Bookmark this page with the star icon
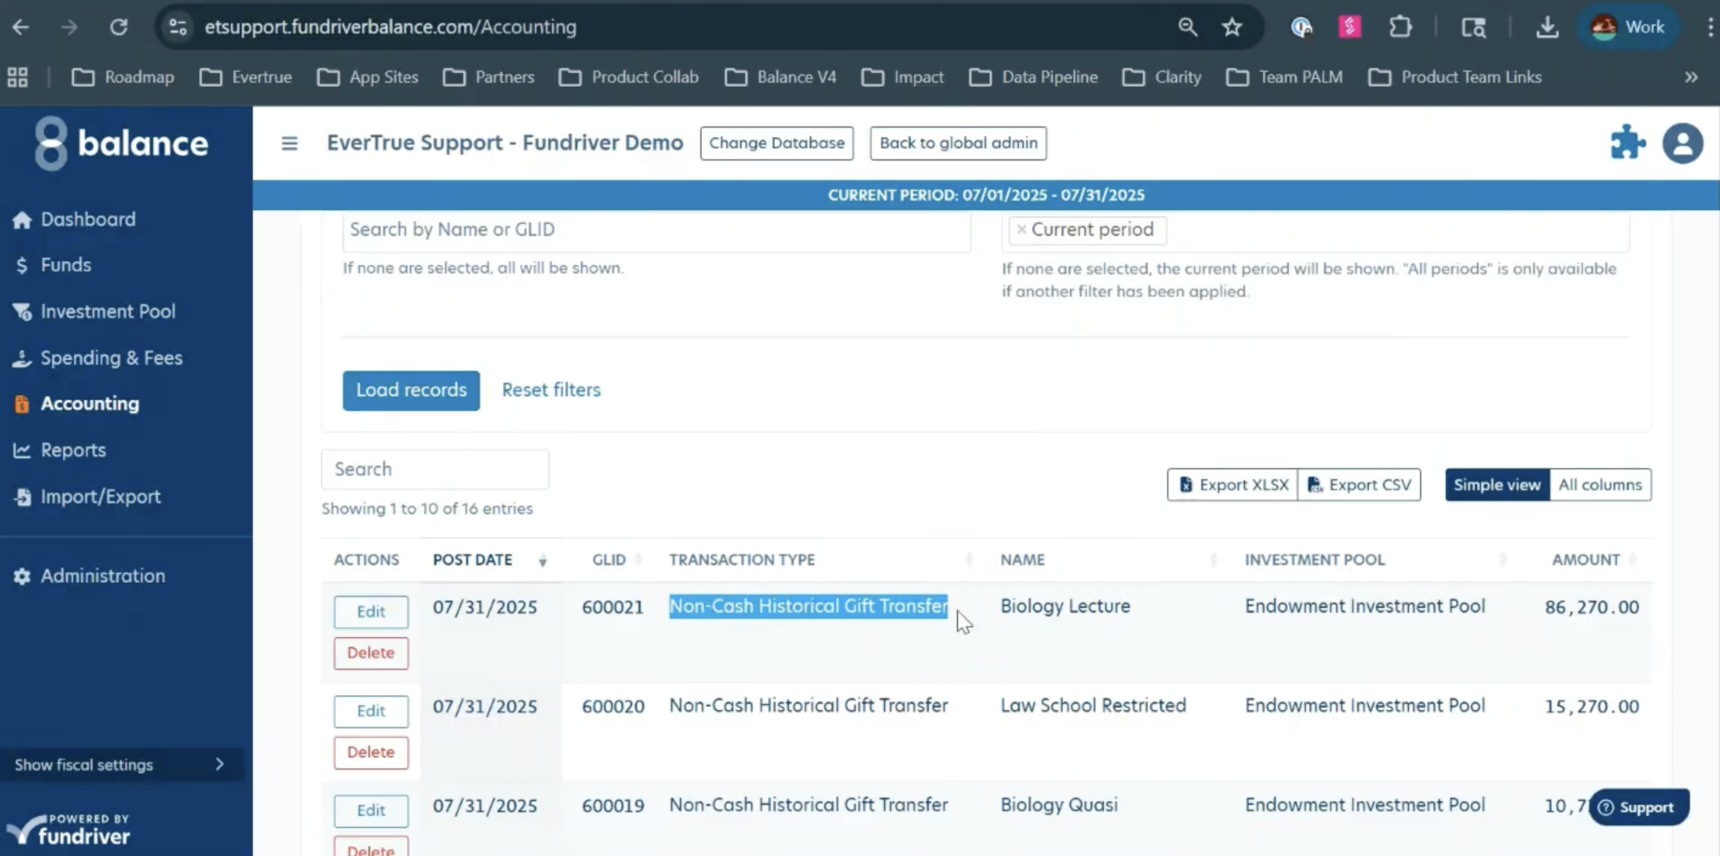This screenshot has width=1720, height=856. click(x=1232, y=27)
